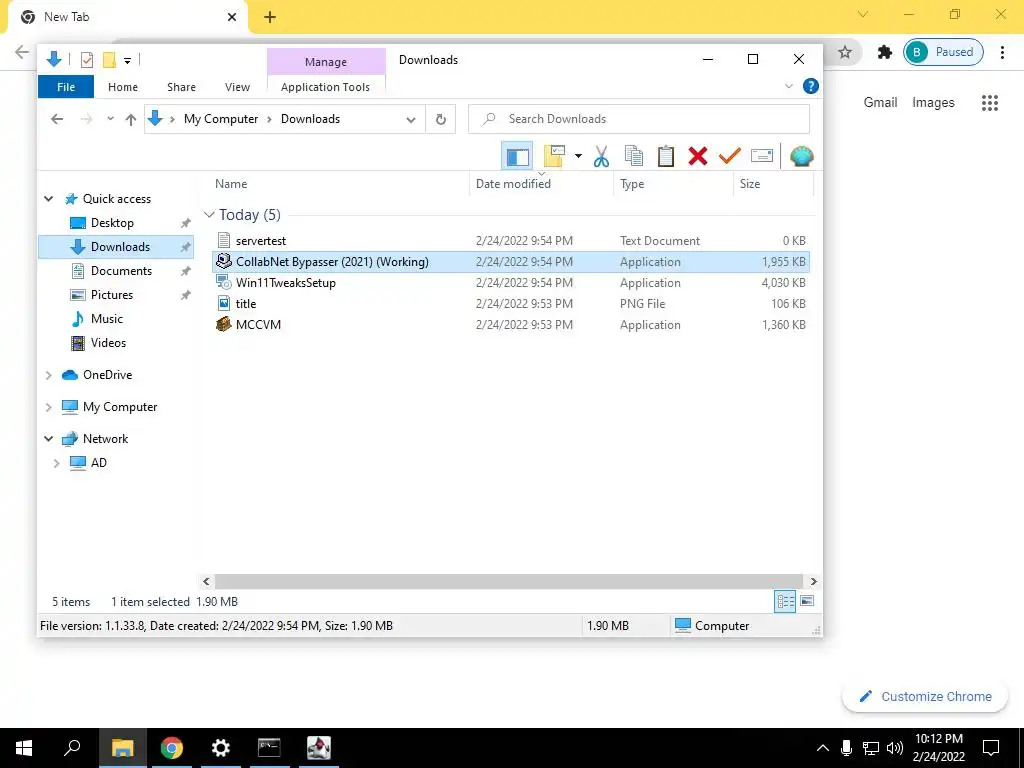Open the Chrome three-dot menu

[1002, 52]
